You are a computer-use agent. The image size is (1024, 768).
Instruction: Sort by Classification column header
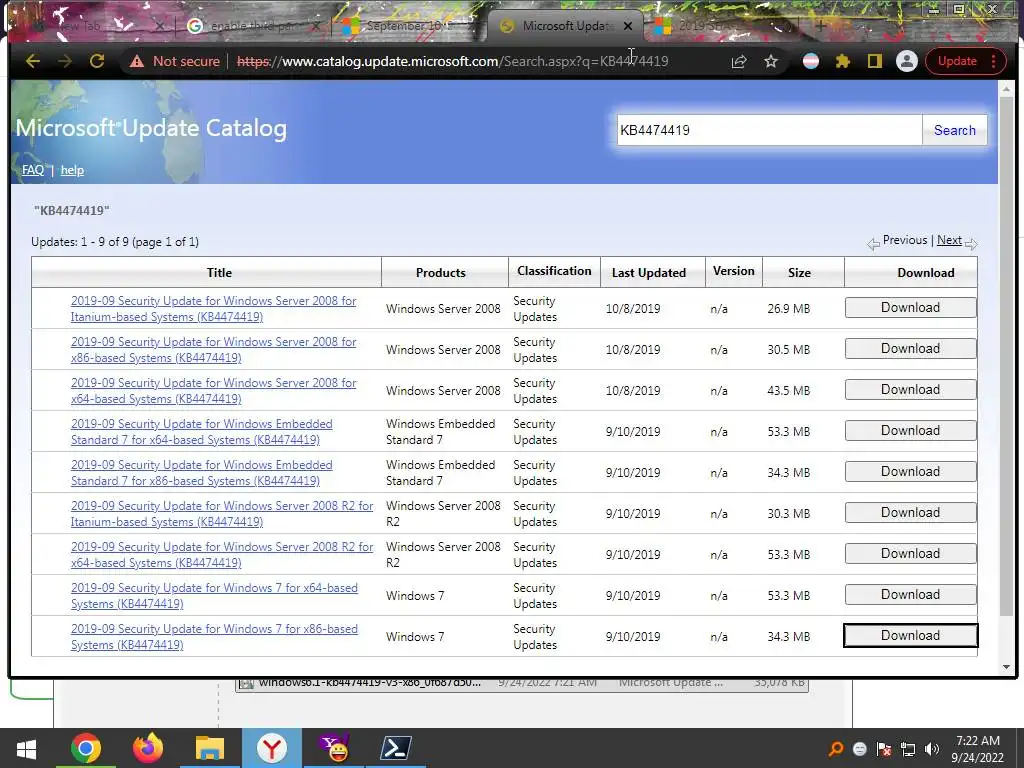(x=554, y=270)
